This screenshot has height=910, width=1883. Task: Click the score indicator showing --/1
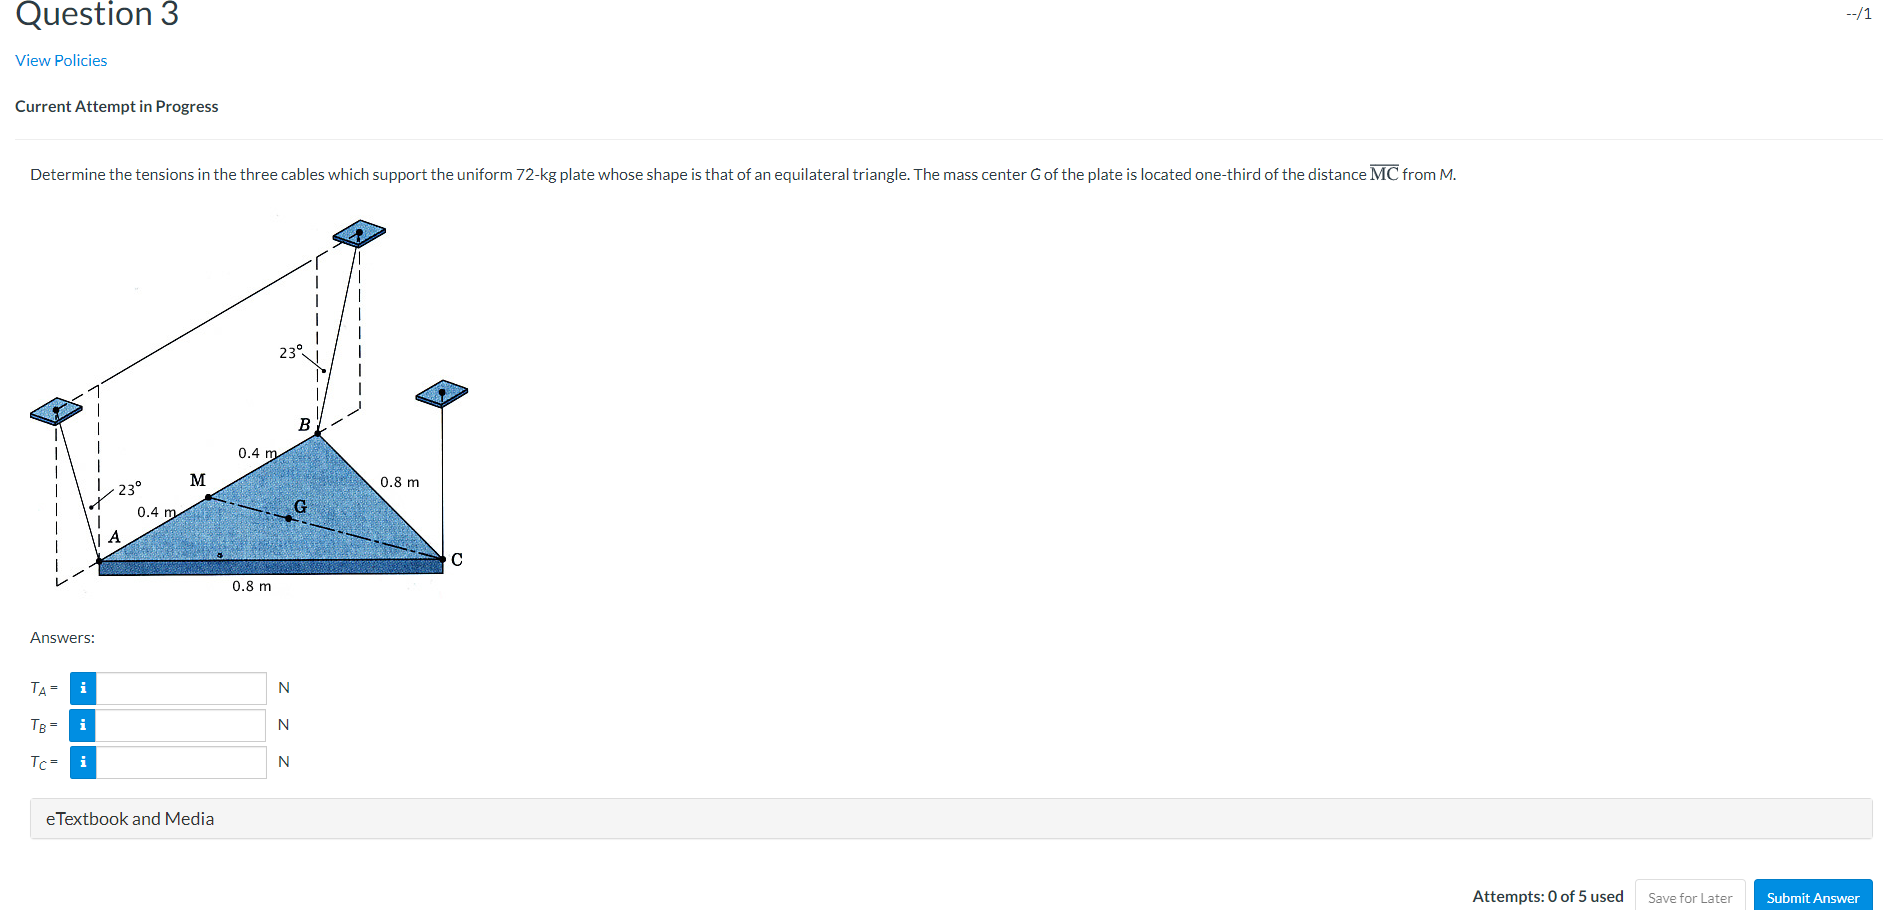pos(1858,13)
